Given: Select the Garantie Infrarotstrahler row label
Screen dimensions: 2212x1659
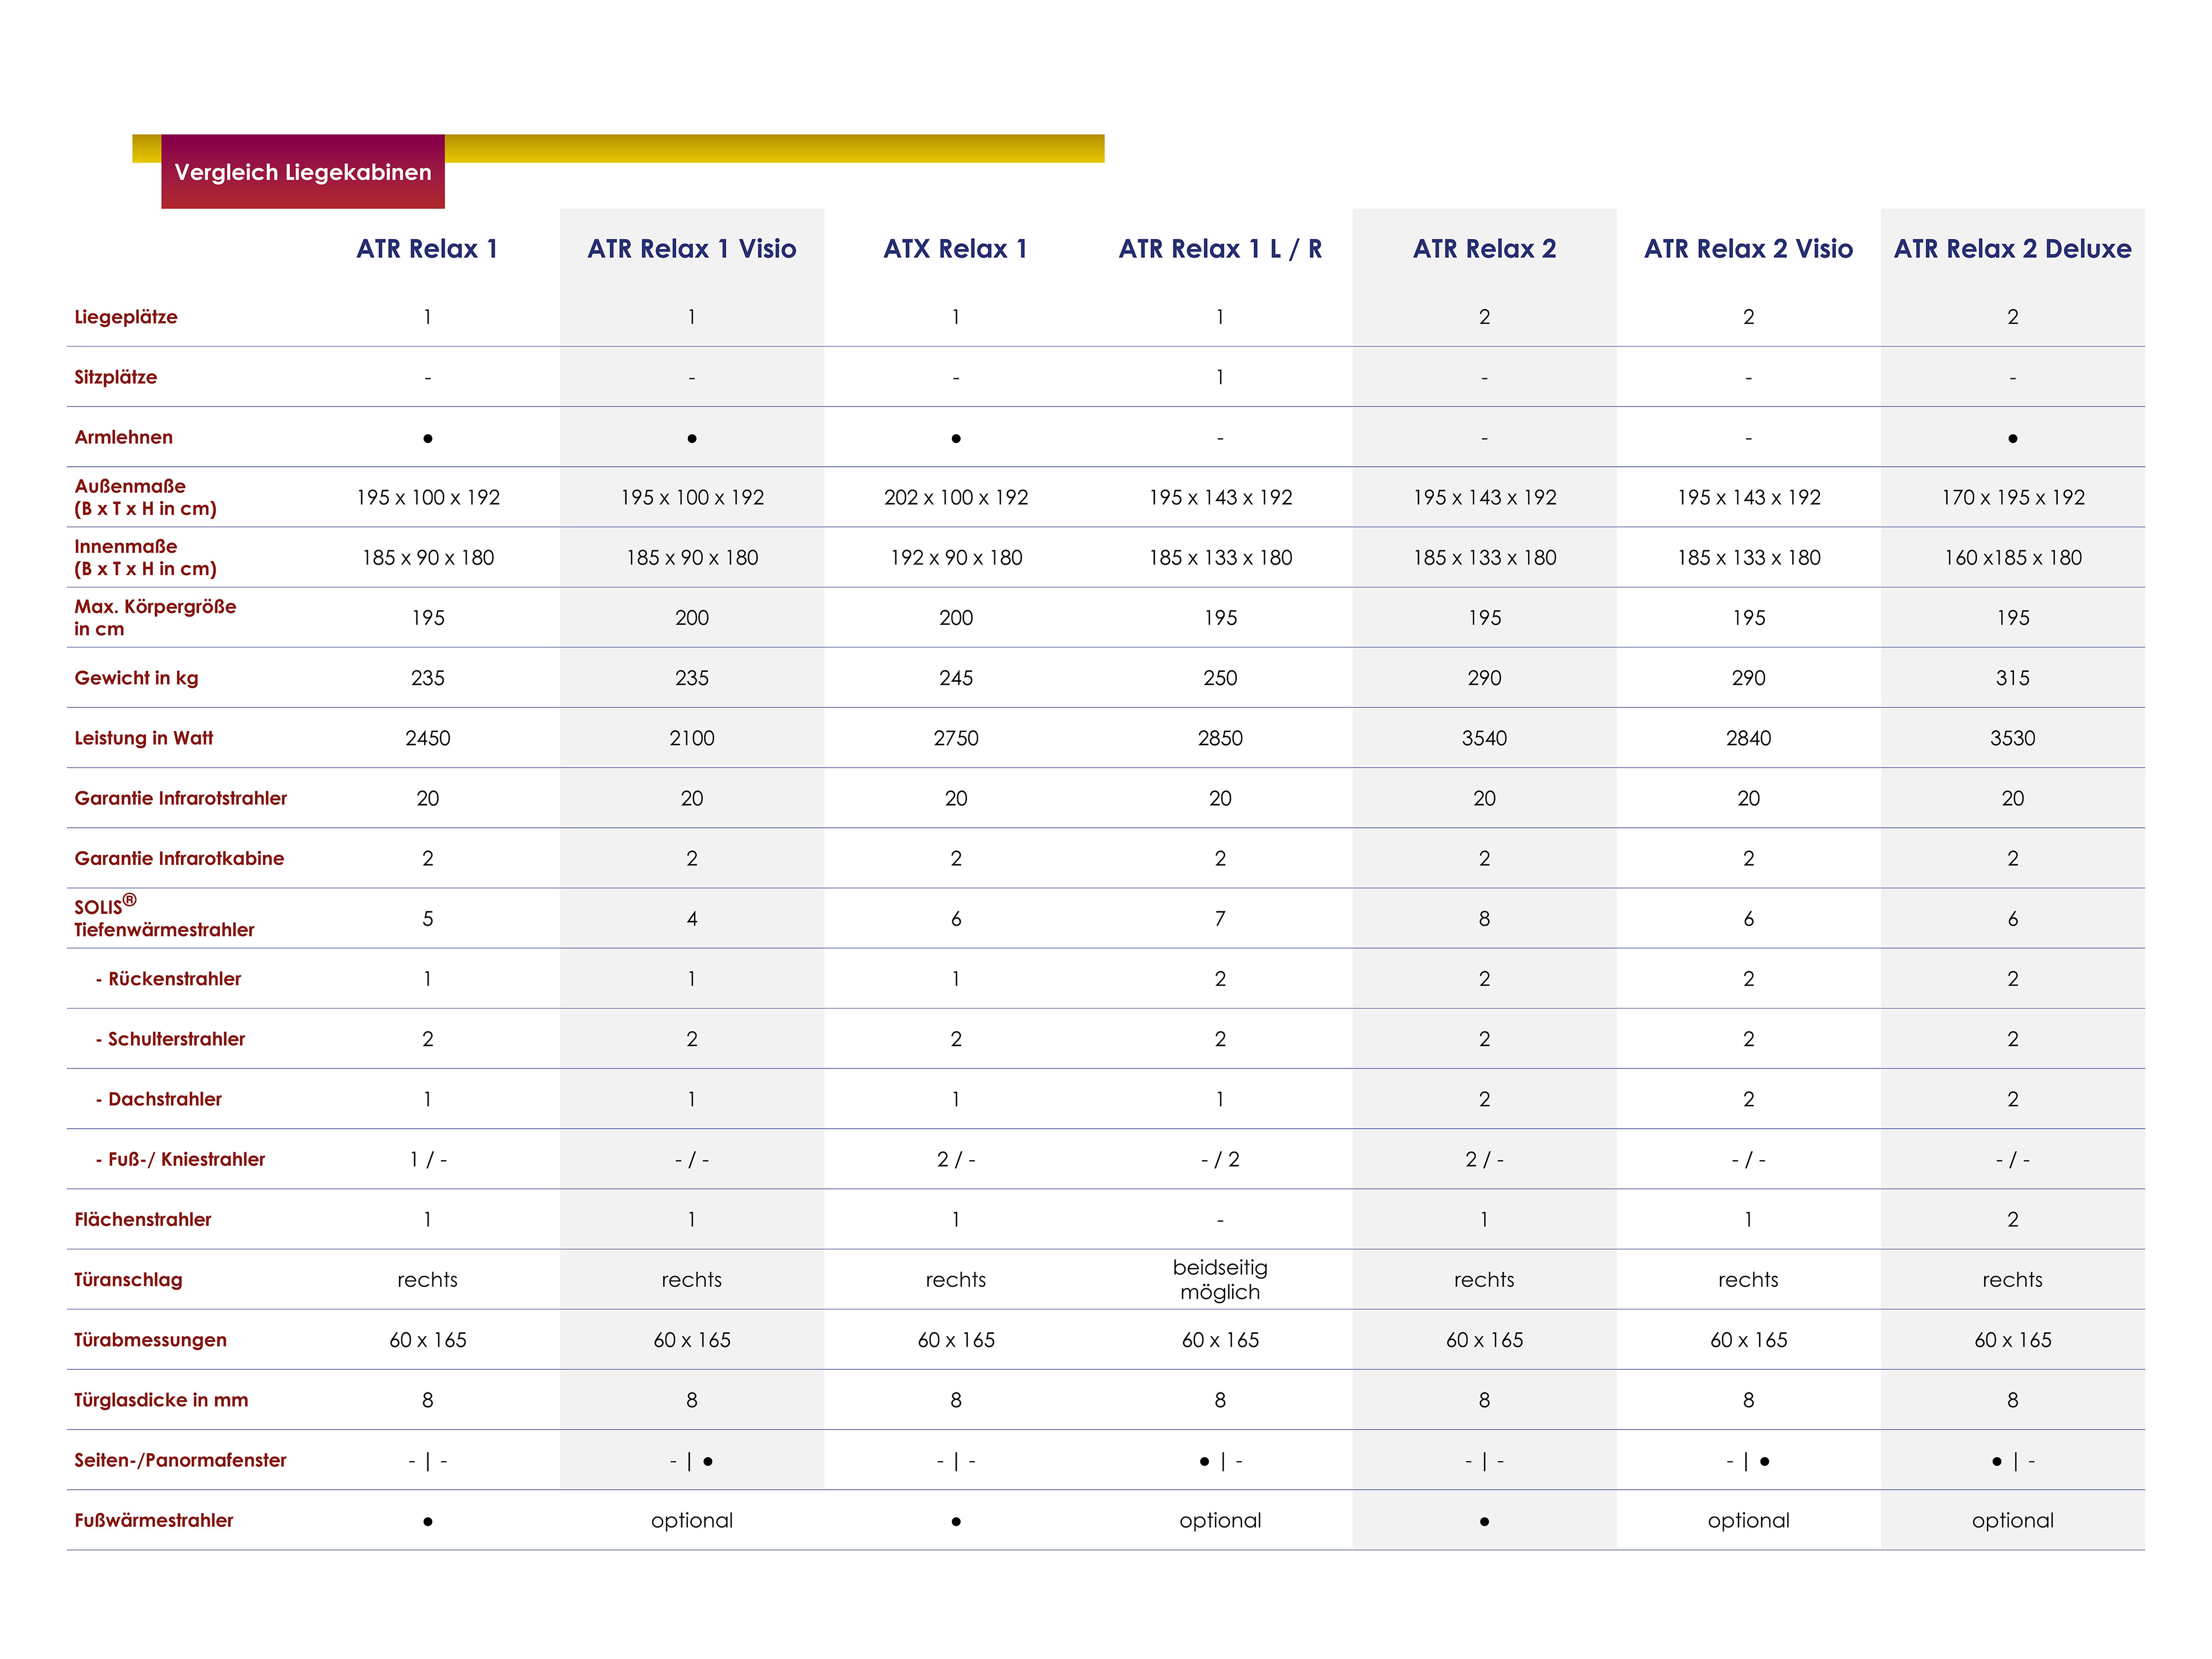Looking at the screenshot, I should click(x=181, y=798).
